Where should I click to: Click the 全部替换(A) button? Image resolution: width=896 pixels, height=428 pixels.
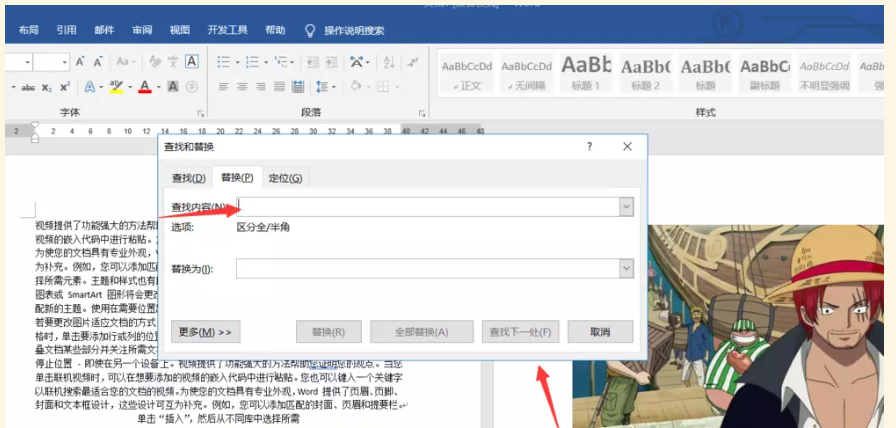[422, 331]
